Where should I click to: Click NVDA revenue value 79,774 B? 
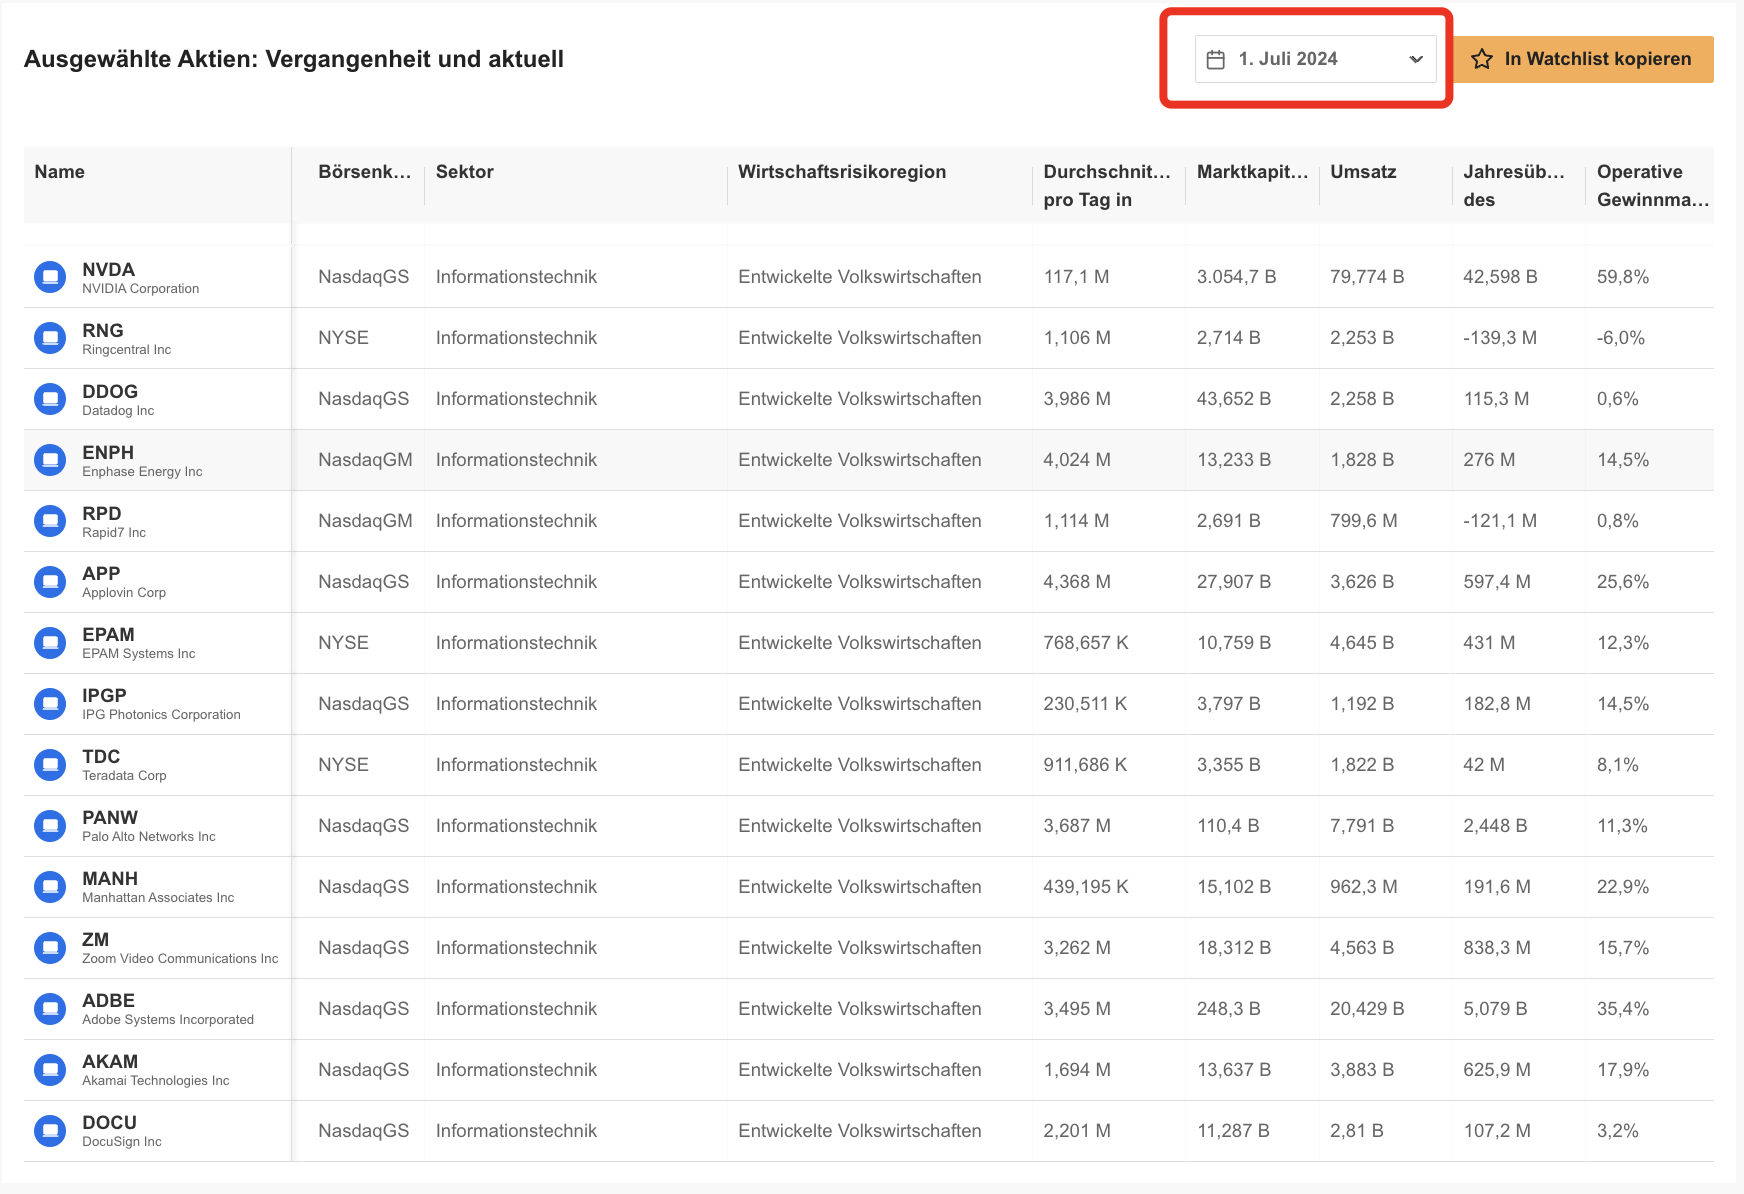(1367, 277)
